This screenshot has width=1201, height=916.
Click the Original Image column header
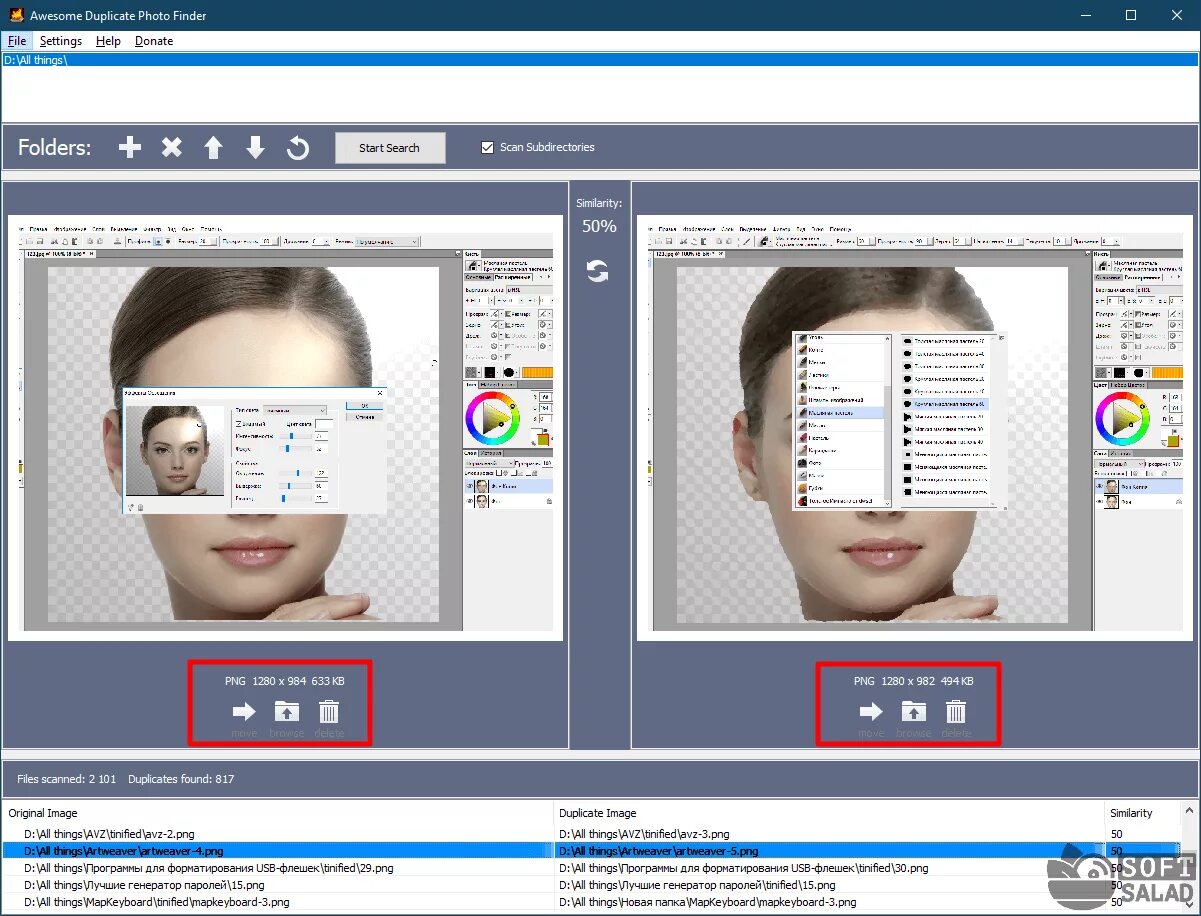click(277, 813)
